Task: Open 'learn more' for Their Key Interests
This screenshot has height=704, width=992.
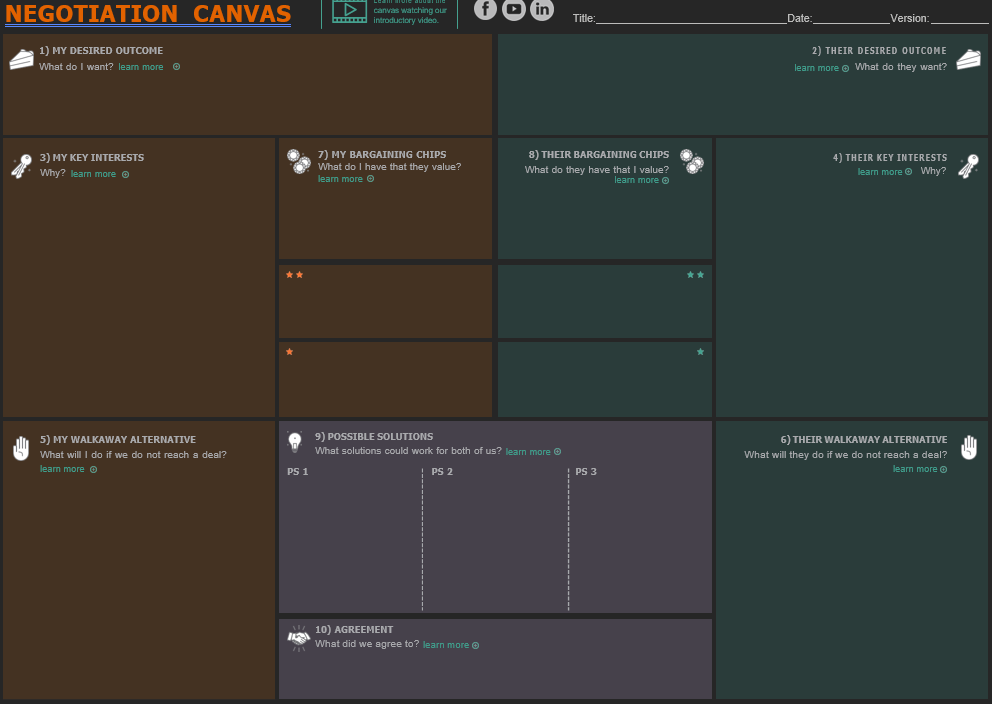Action: [880, 171]
